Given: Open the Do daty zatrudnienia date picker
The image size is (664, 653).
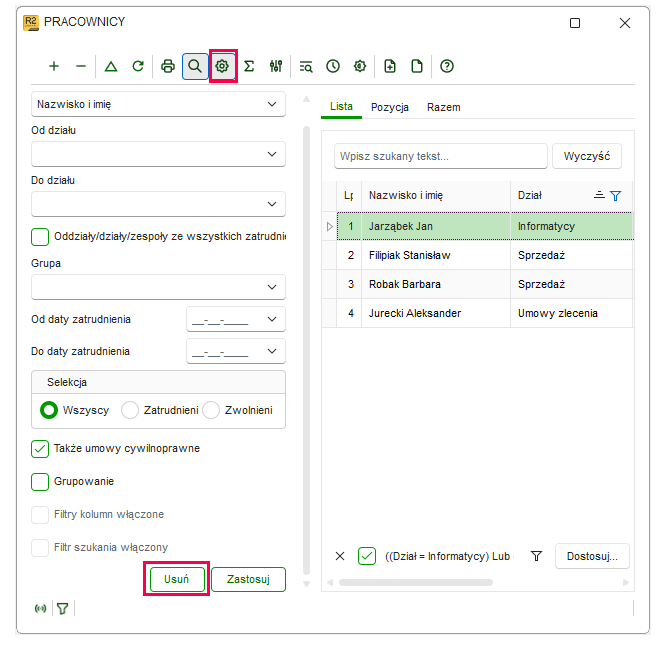Looking at the screenshot, I should click(x=272, y=351).
